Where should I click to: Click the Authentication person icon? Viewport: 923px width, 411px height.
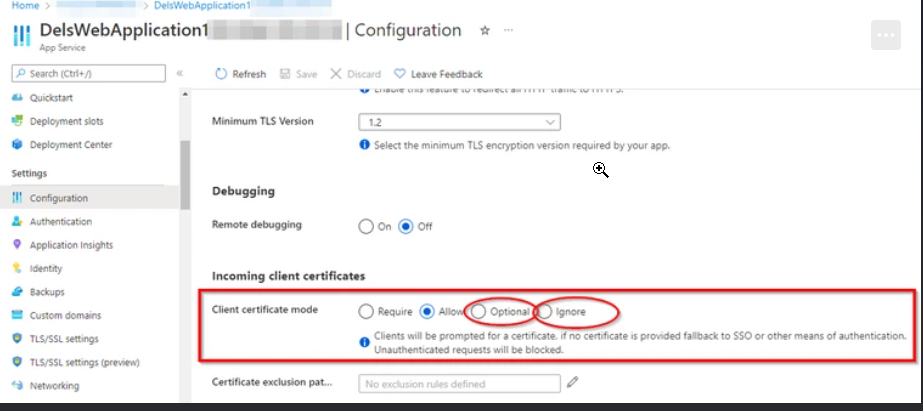[17, 221]
